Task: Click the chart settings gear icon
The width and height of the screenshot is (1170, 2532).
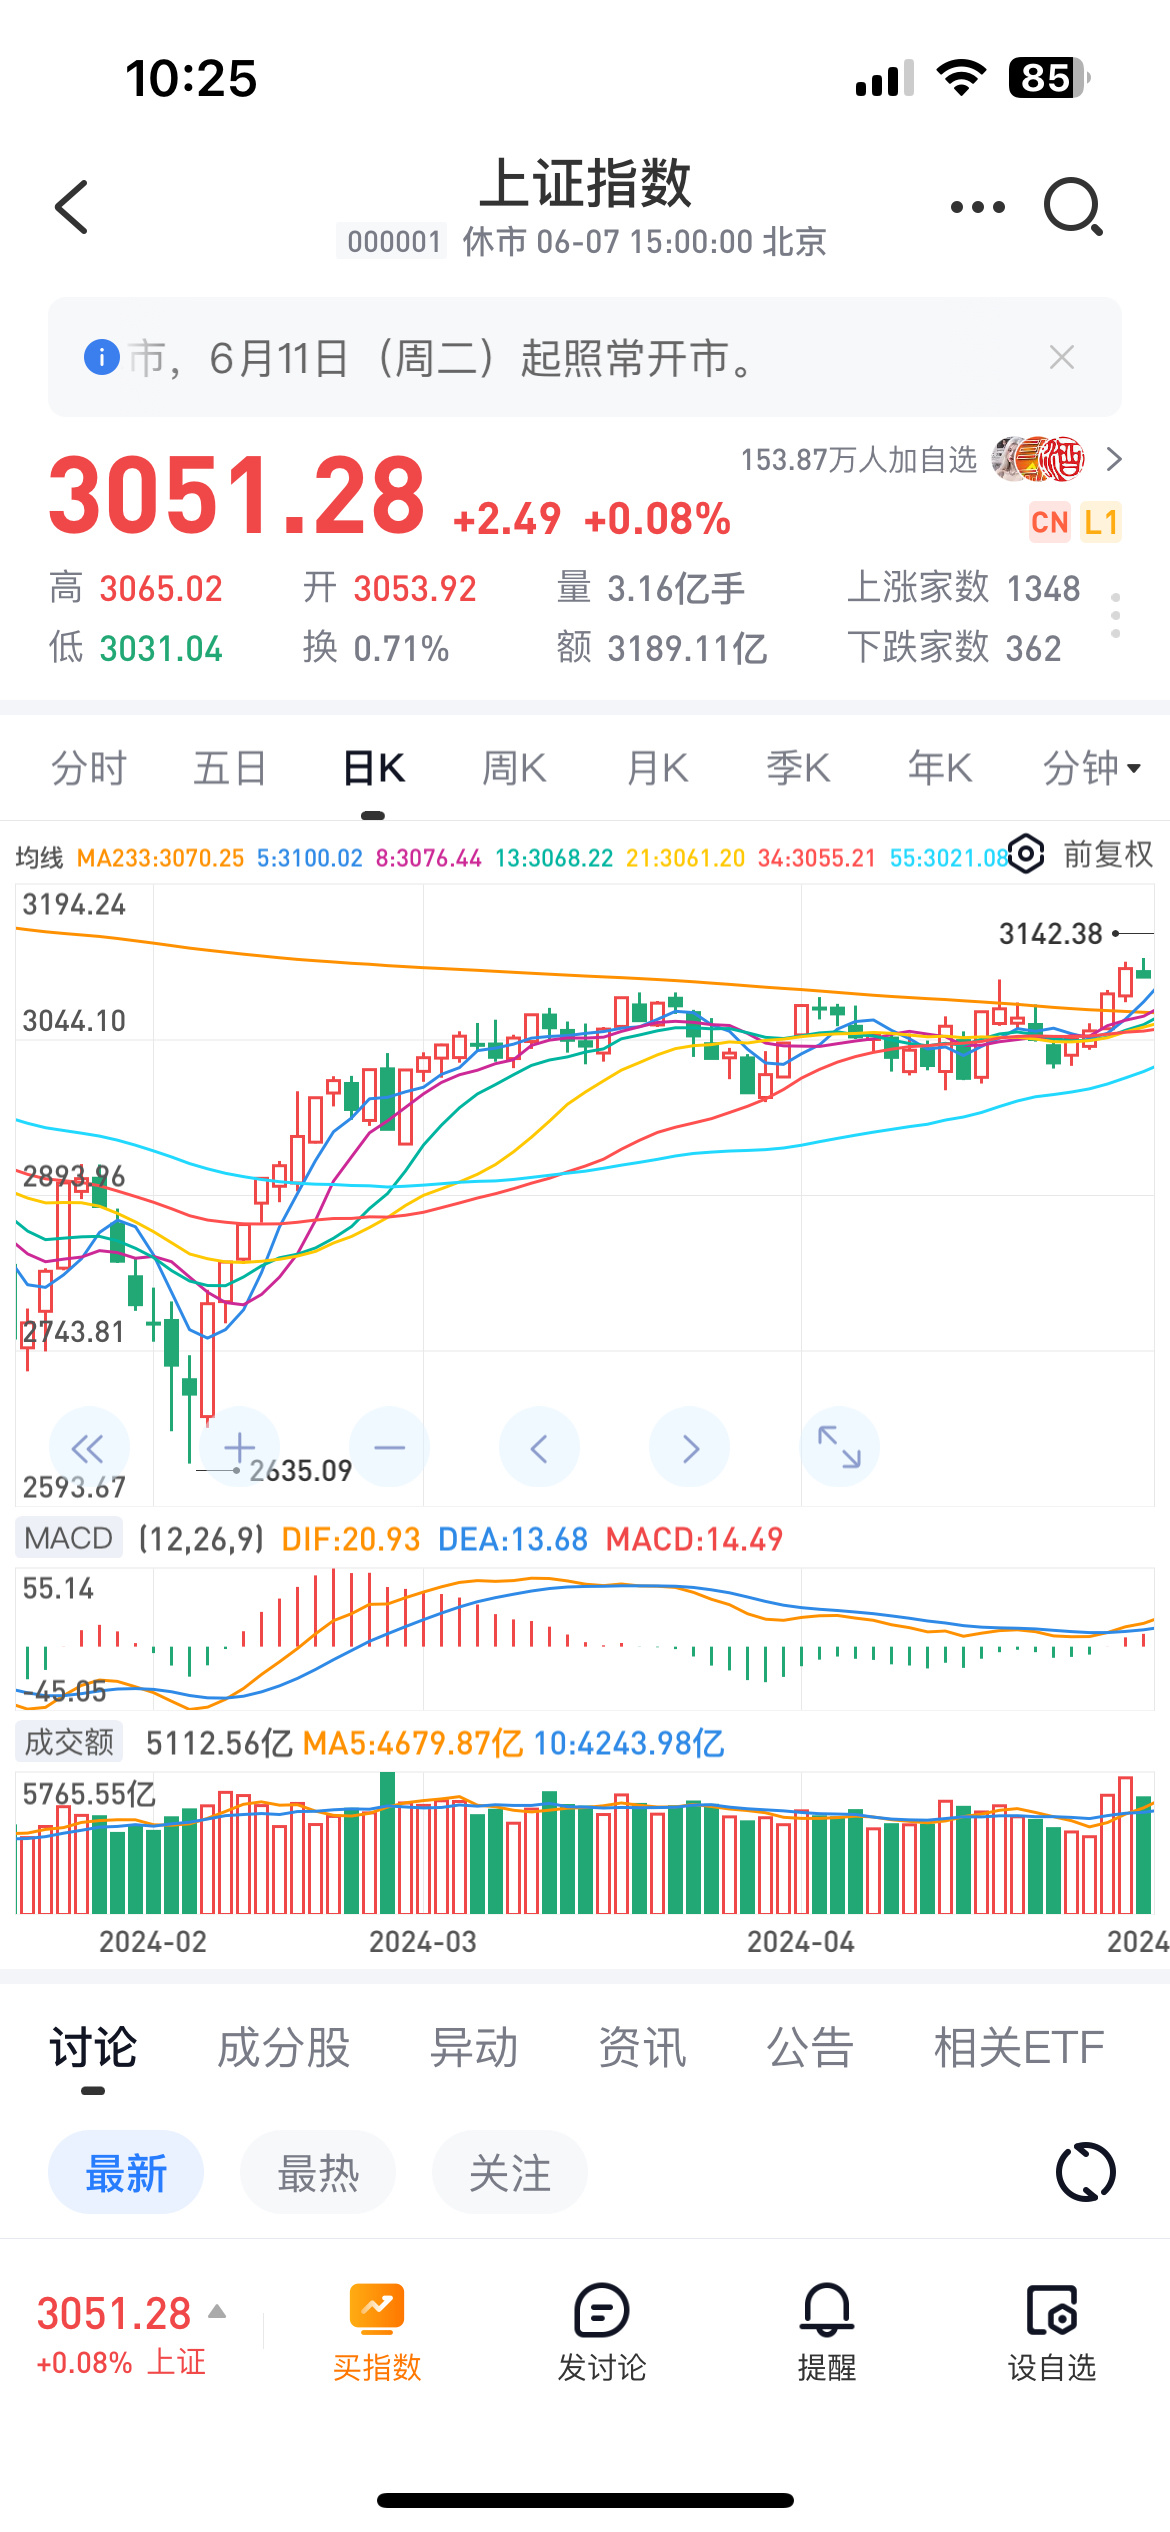Action: click(1026, 855)
